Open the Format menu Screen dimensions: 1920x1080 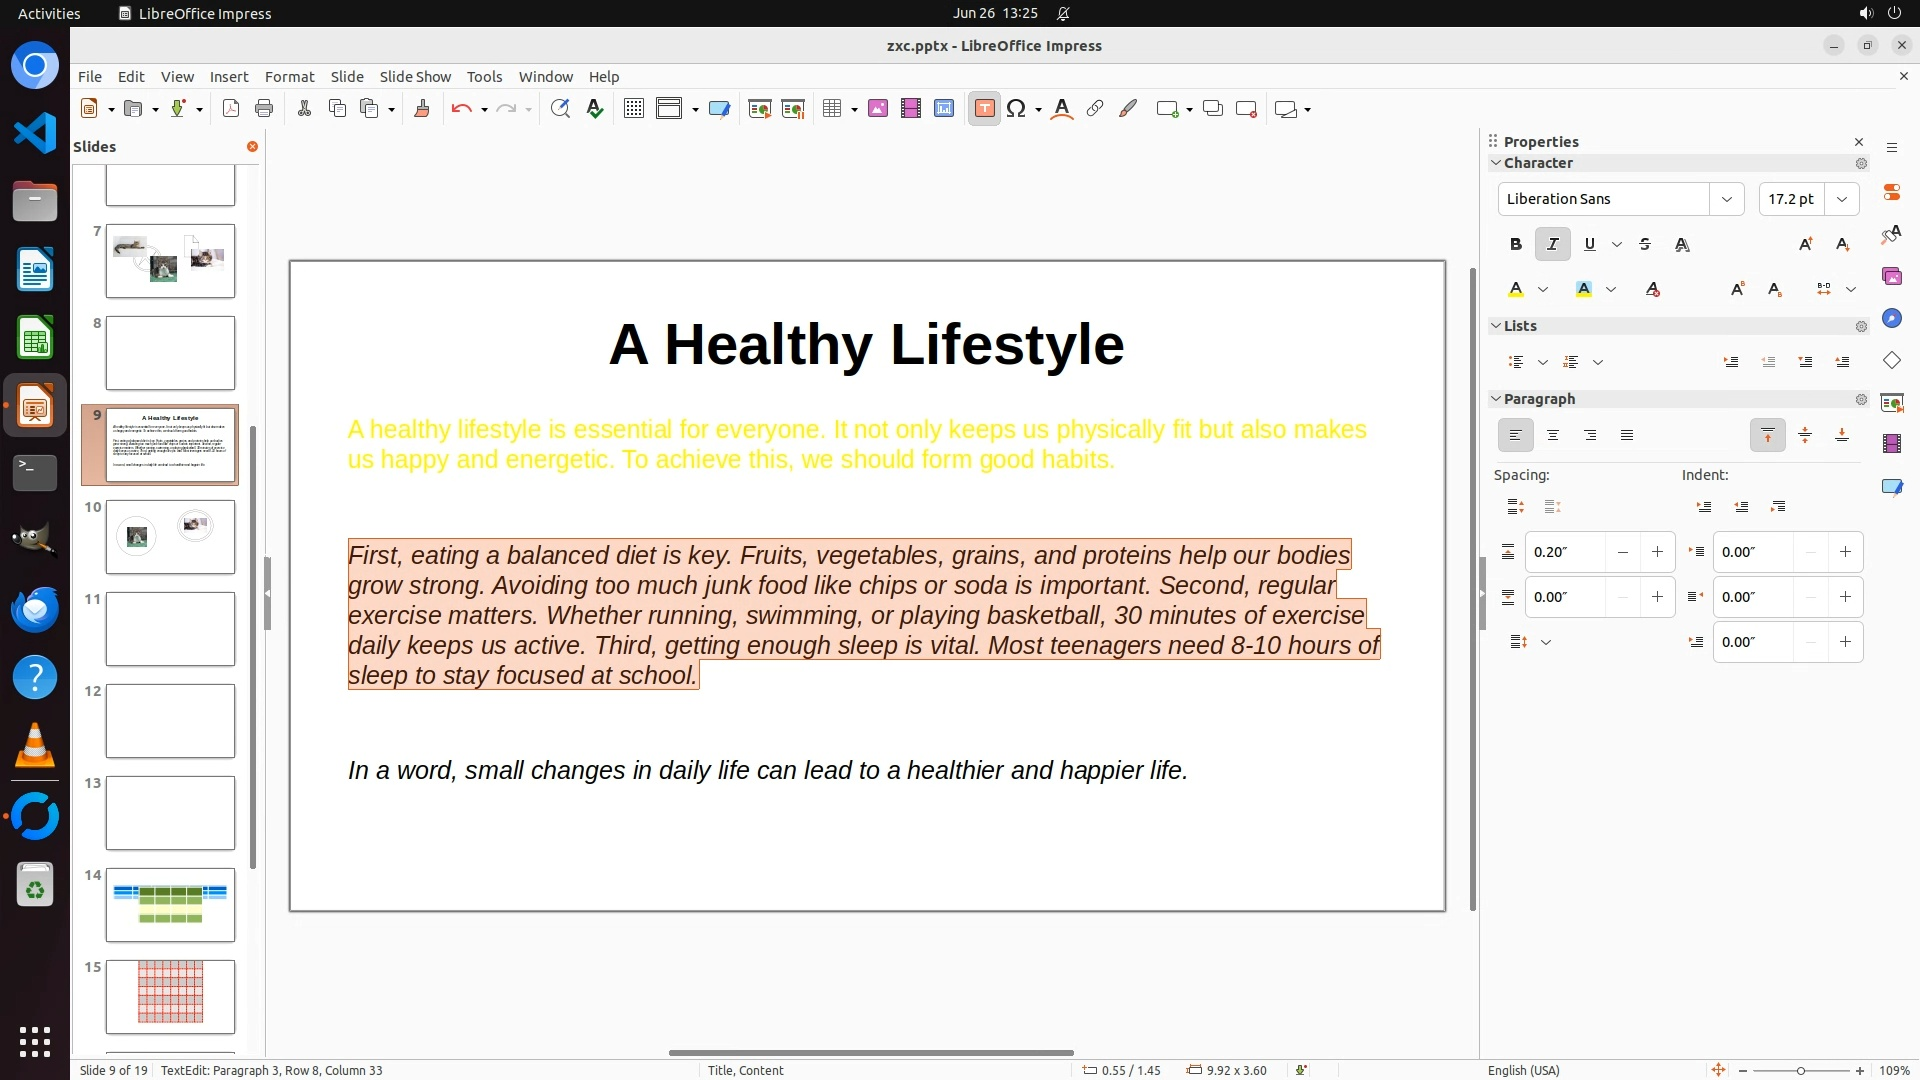[289, 77]
